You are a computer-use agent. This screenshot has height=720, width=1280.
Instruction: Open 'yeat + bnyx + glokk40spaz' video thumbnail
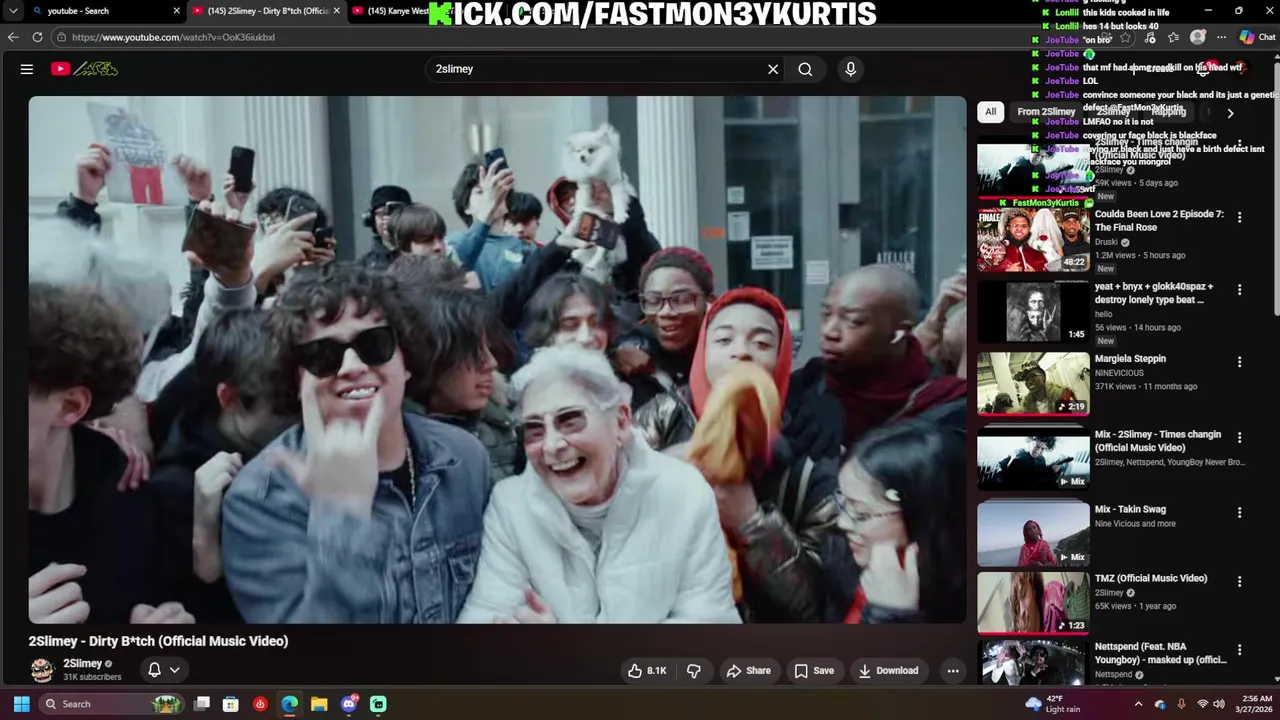(x=1033, y=312)
